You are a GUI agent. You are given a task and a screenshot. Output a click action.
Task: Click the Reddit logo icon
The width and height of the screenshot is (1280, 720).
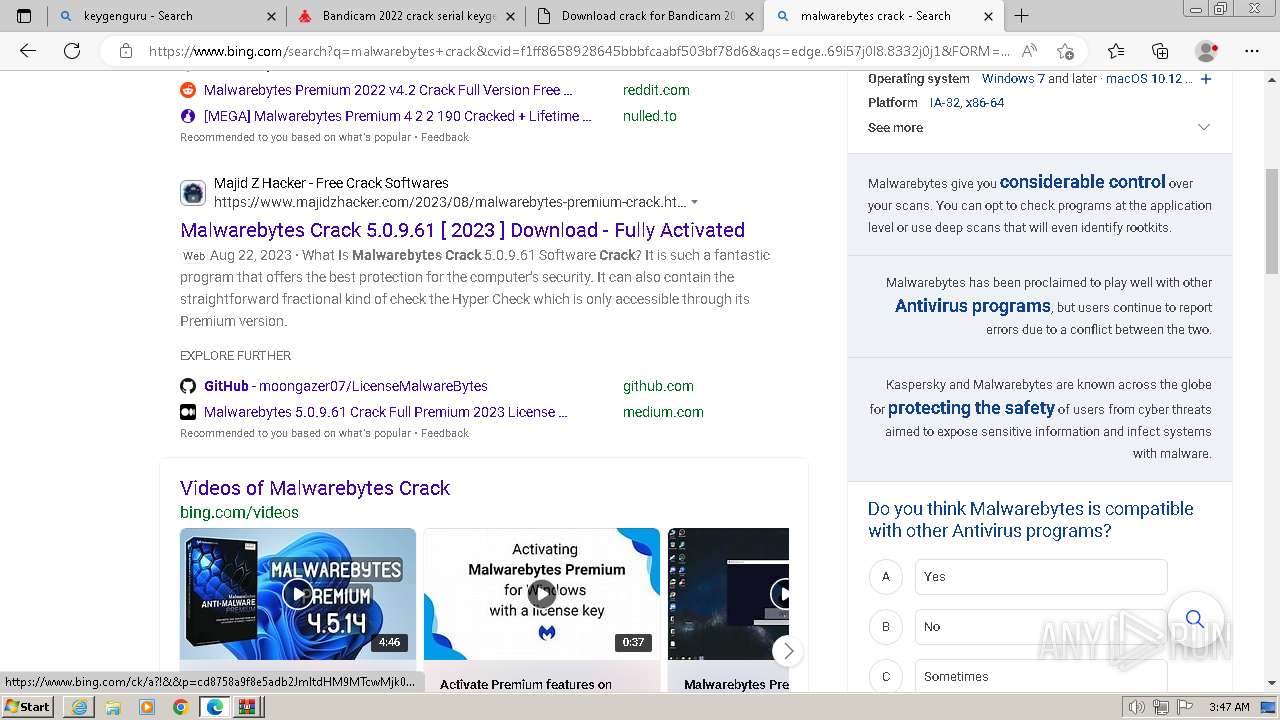pos(188,90)
